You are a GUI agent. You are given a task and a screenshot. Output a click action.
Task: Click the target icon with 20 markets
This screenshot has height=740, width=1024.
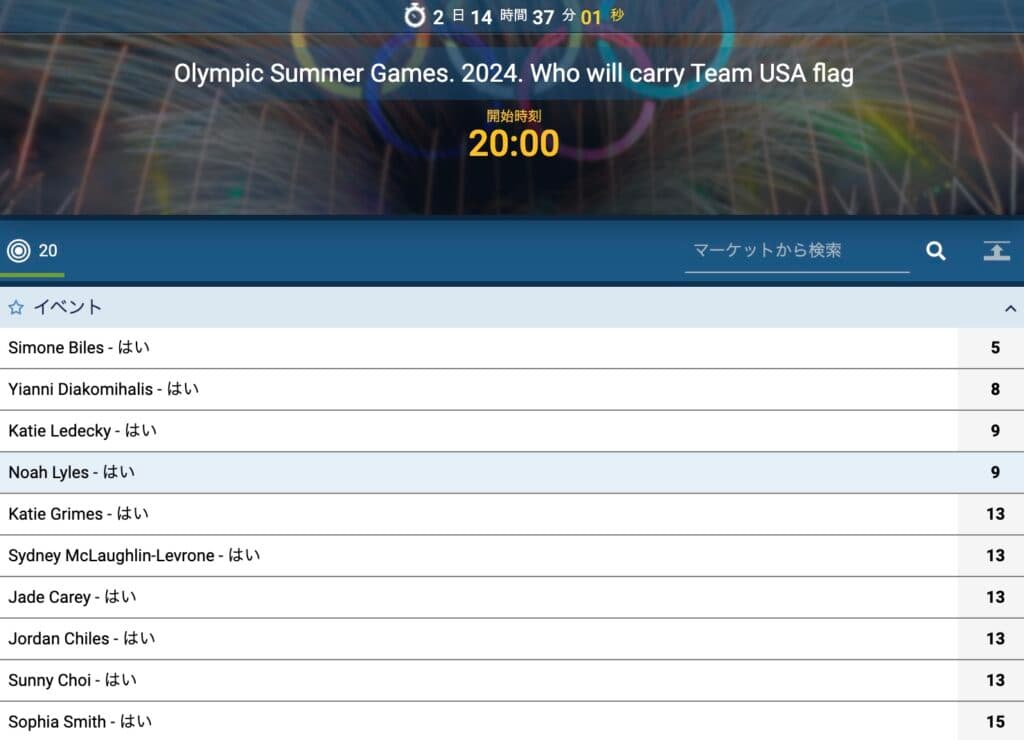[x=19, y=250]
